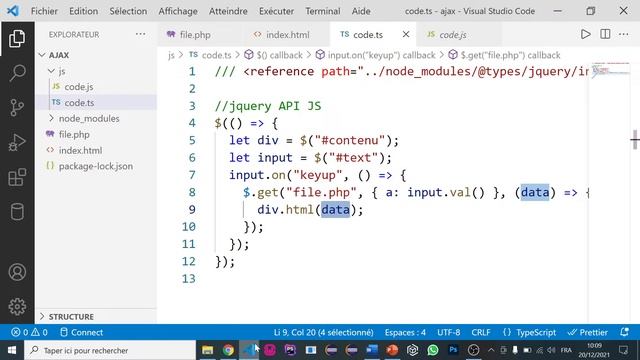The image size is (640, 360).
Task: Open Chrome from the taskbar
Action: coord(228,350)
